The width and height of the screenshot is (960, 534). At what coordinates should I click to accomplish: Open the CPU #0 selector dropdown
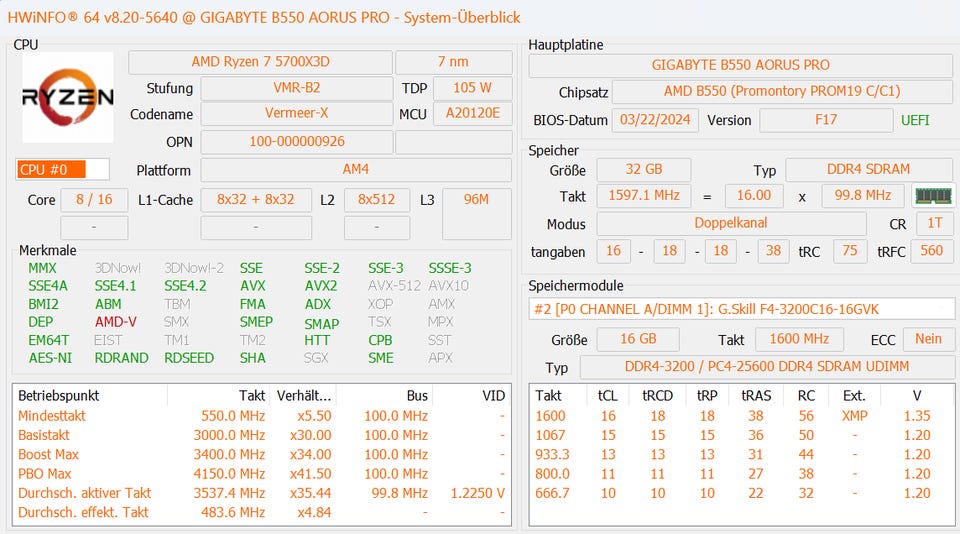[62, 170]
